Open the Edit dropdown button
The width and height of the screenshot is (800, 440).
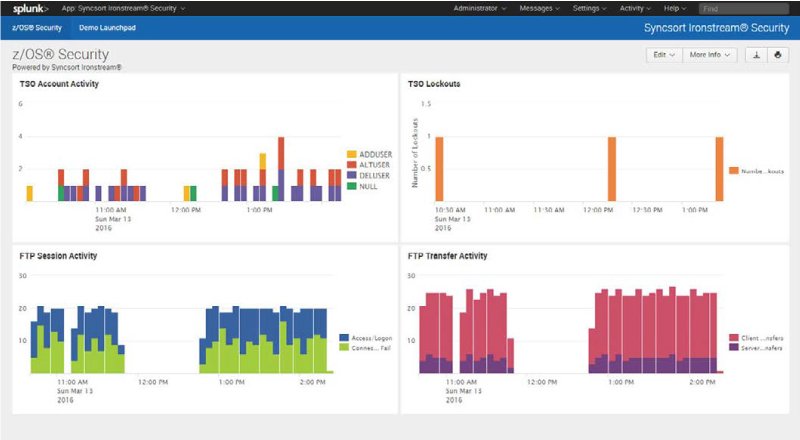pyautogui.click(x=664, y=55)
